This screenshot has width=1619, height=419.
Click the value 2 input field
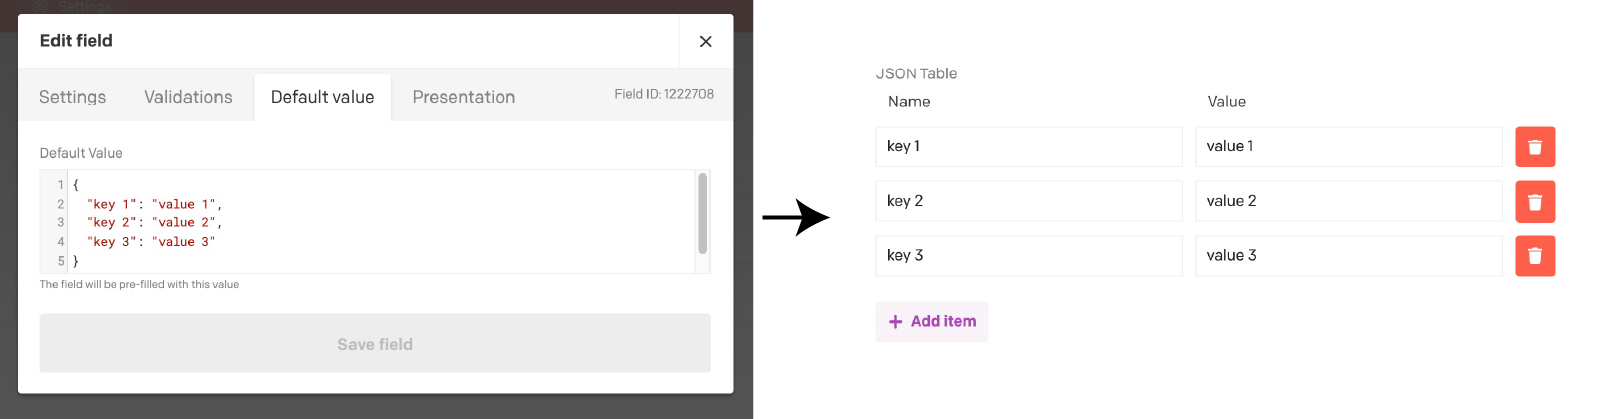coord(1348,201)
